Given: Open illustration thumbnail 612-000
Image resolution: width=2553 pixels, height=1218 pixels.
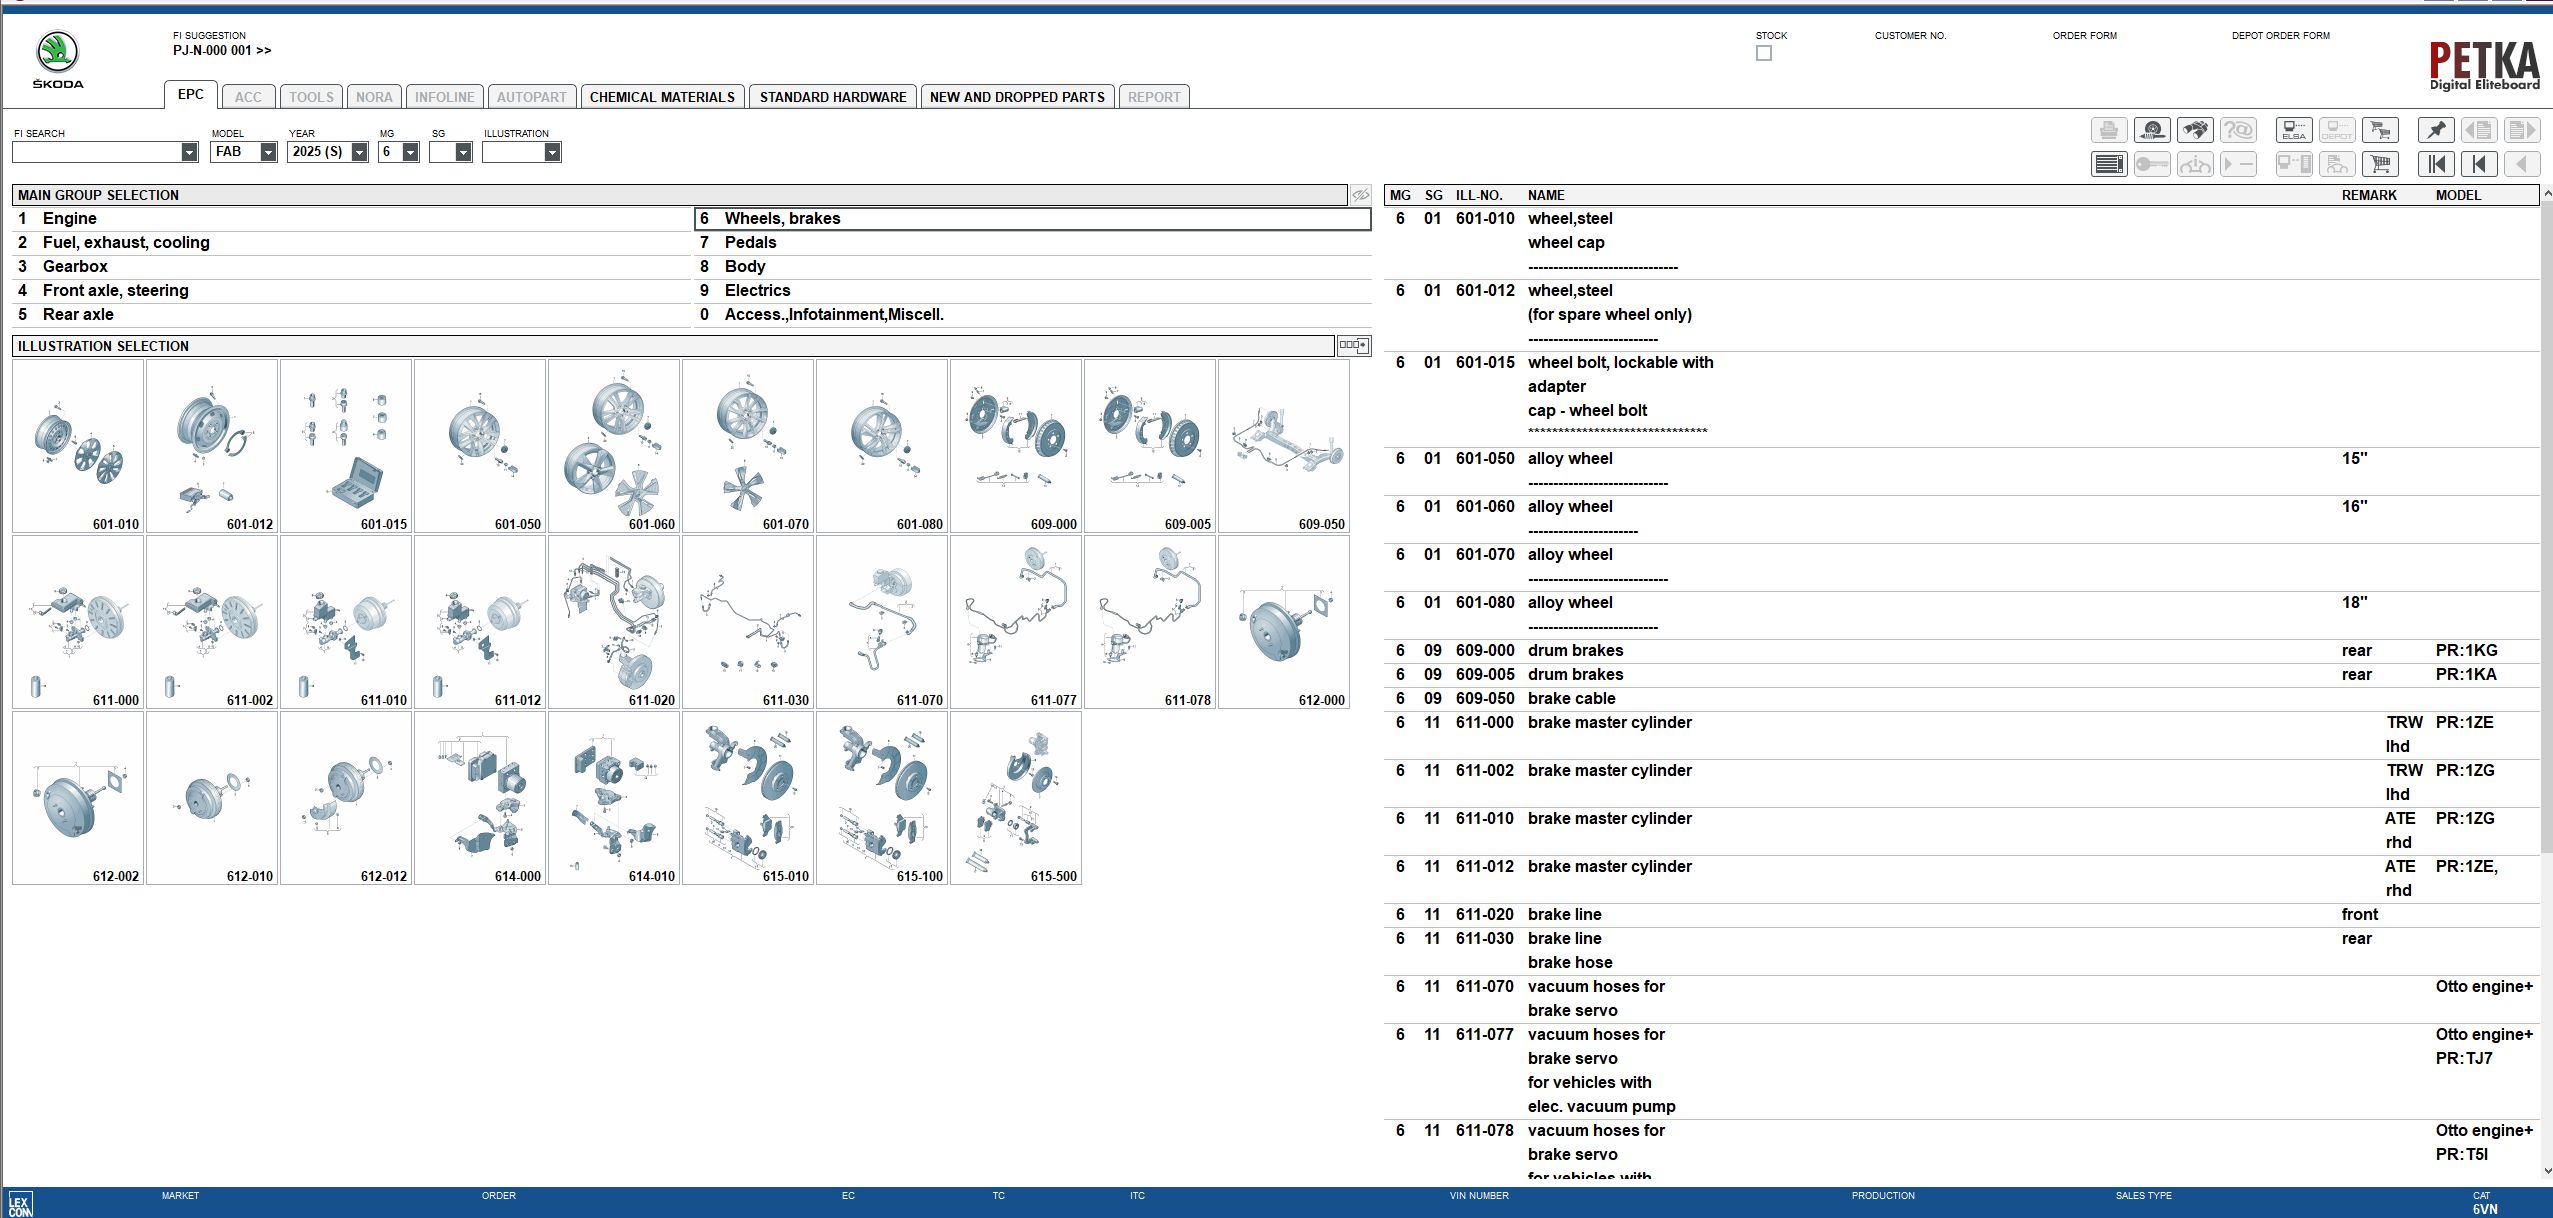Looking at the screenshot, I should (1284, 622).
